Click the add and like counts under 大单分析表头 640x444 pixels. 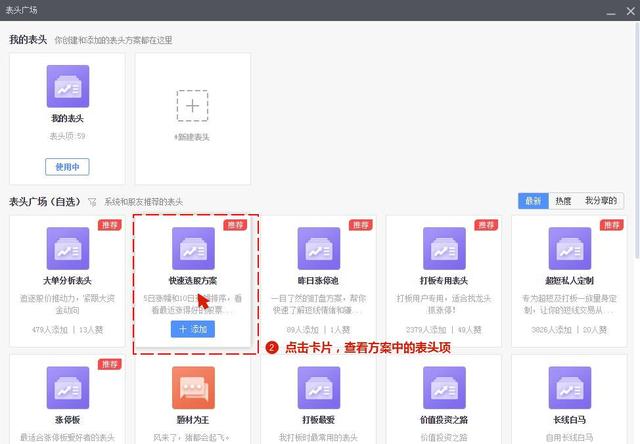pos(67,330)
